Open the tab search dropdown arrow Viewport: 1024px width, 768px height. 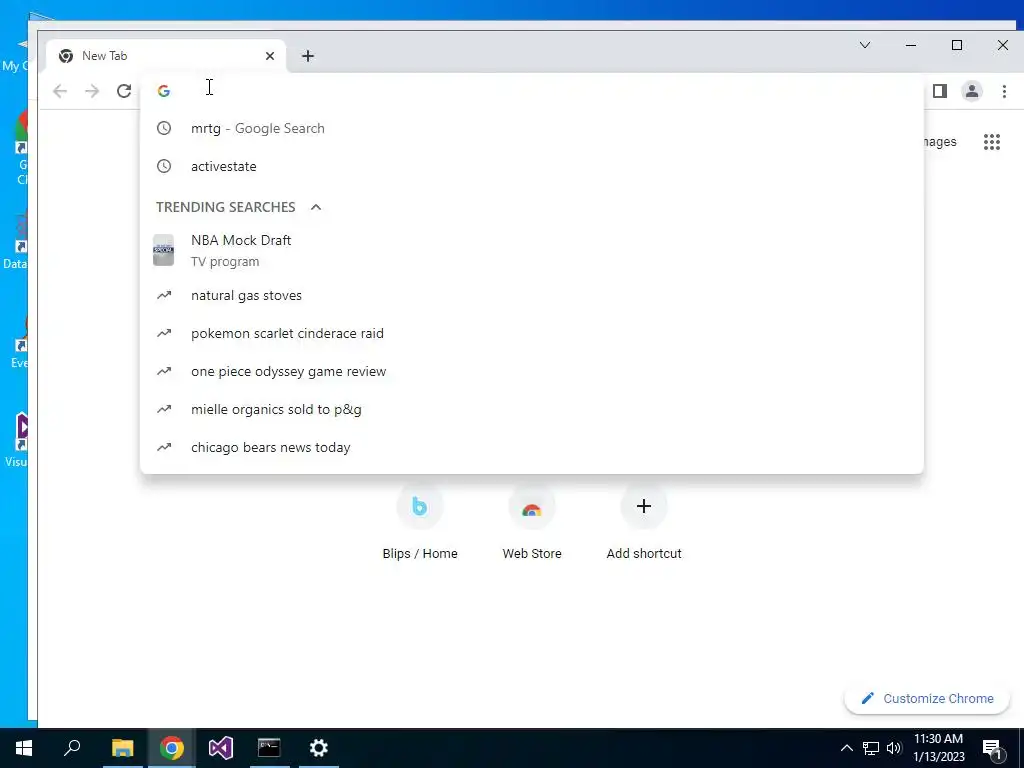[865, 45]
